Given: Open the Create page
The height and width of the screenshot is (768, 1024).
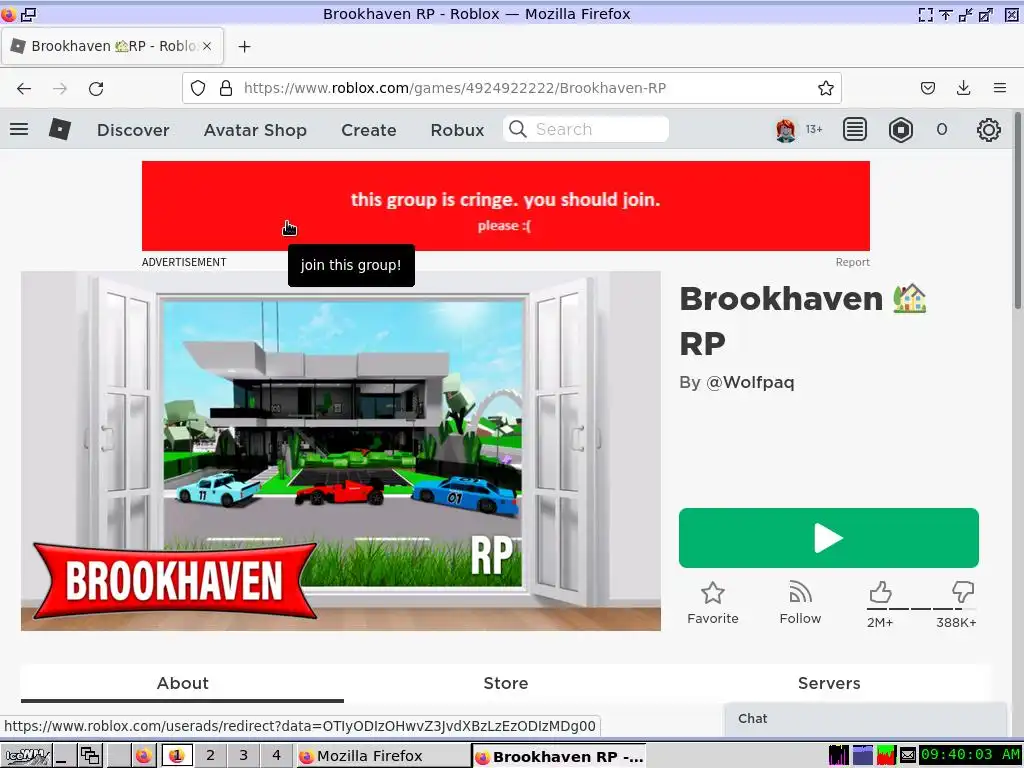Looking at the screenshot, I should point(368,130).
